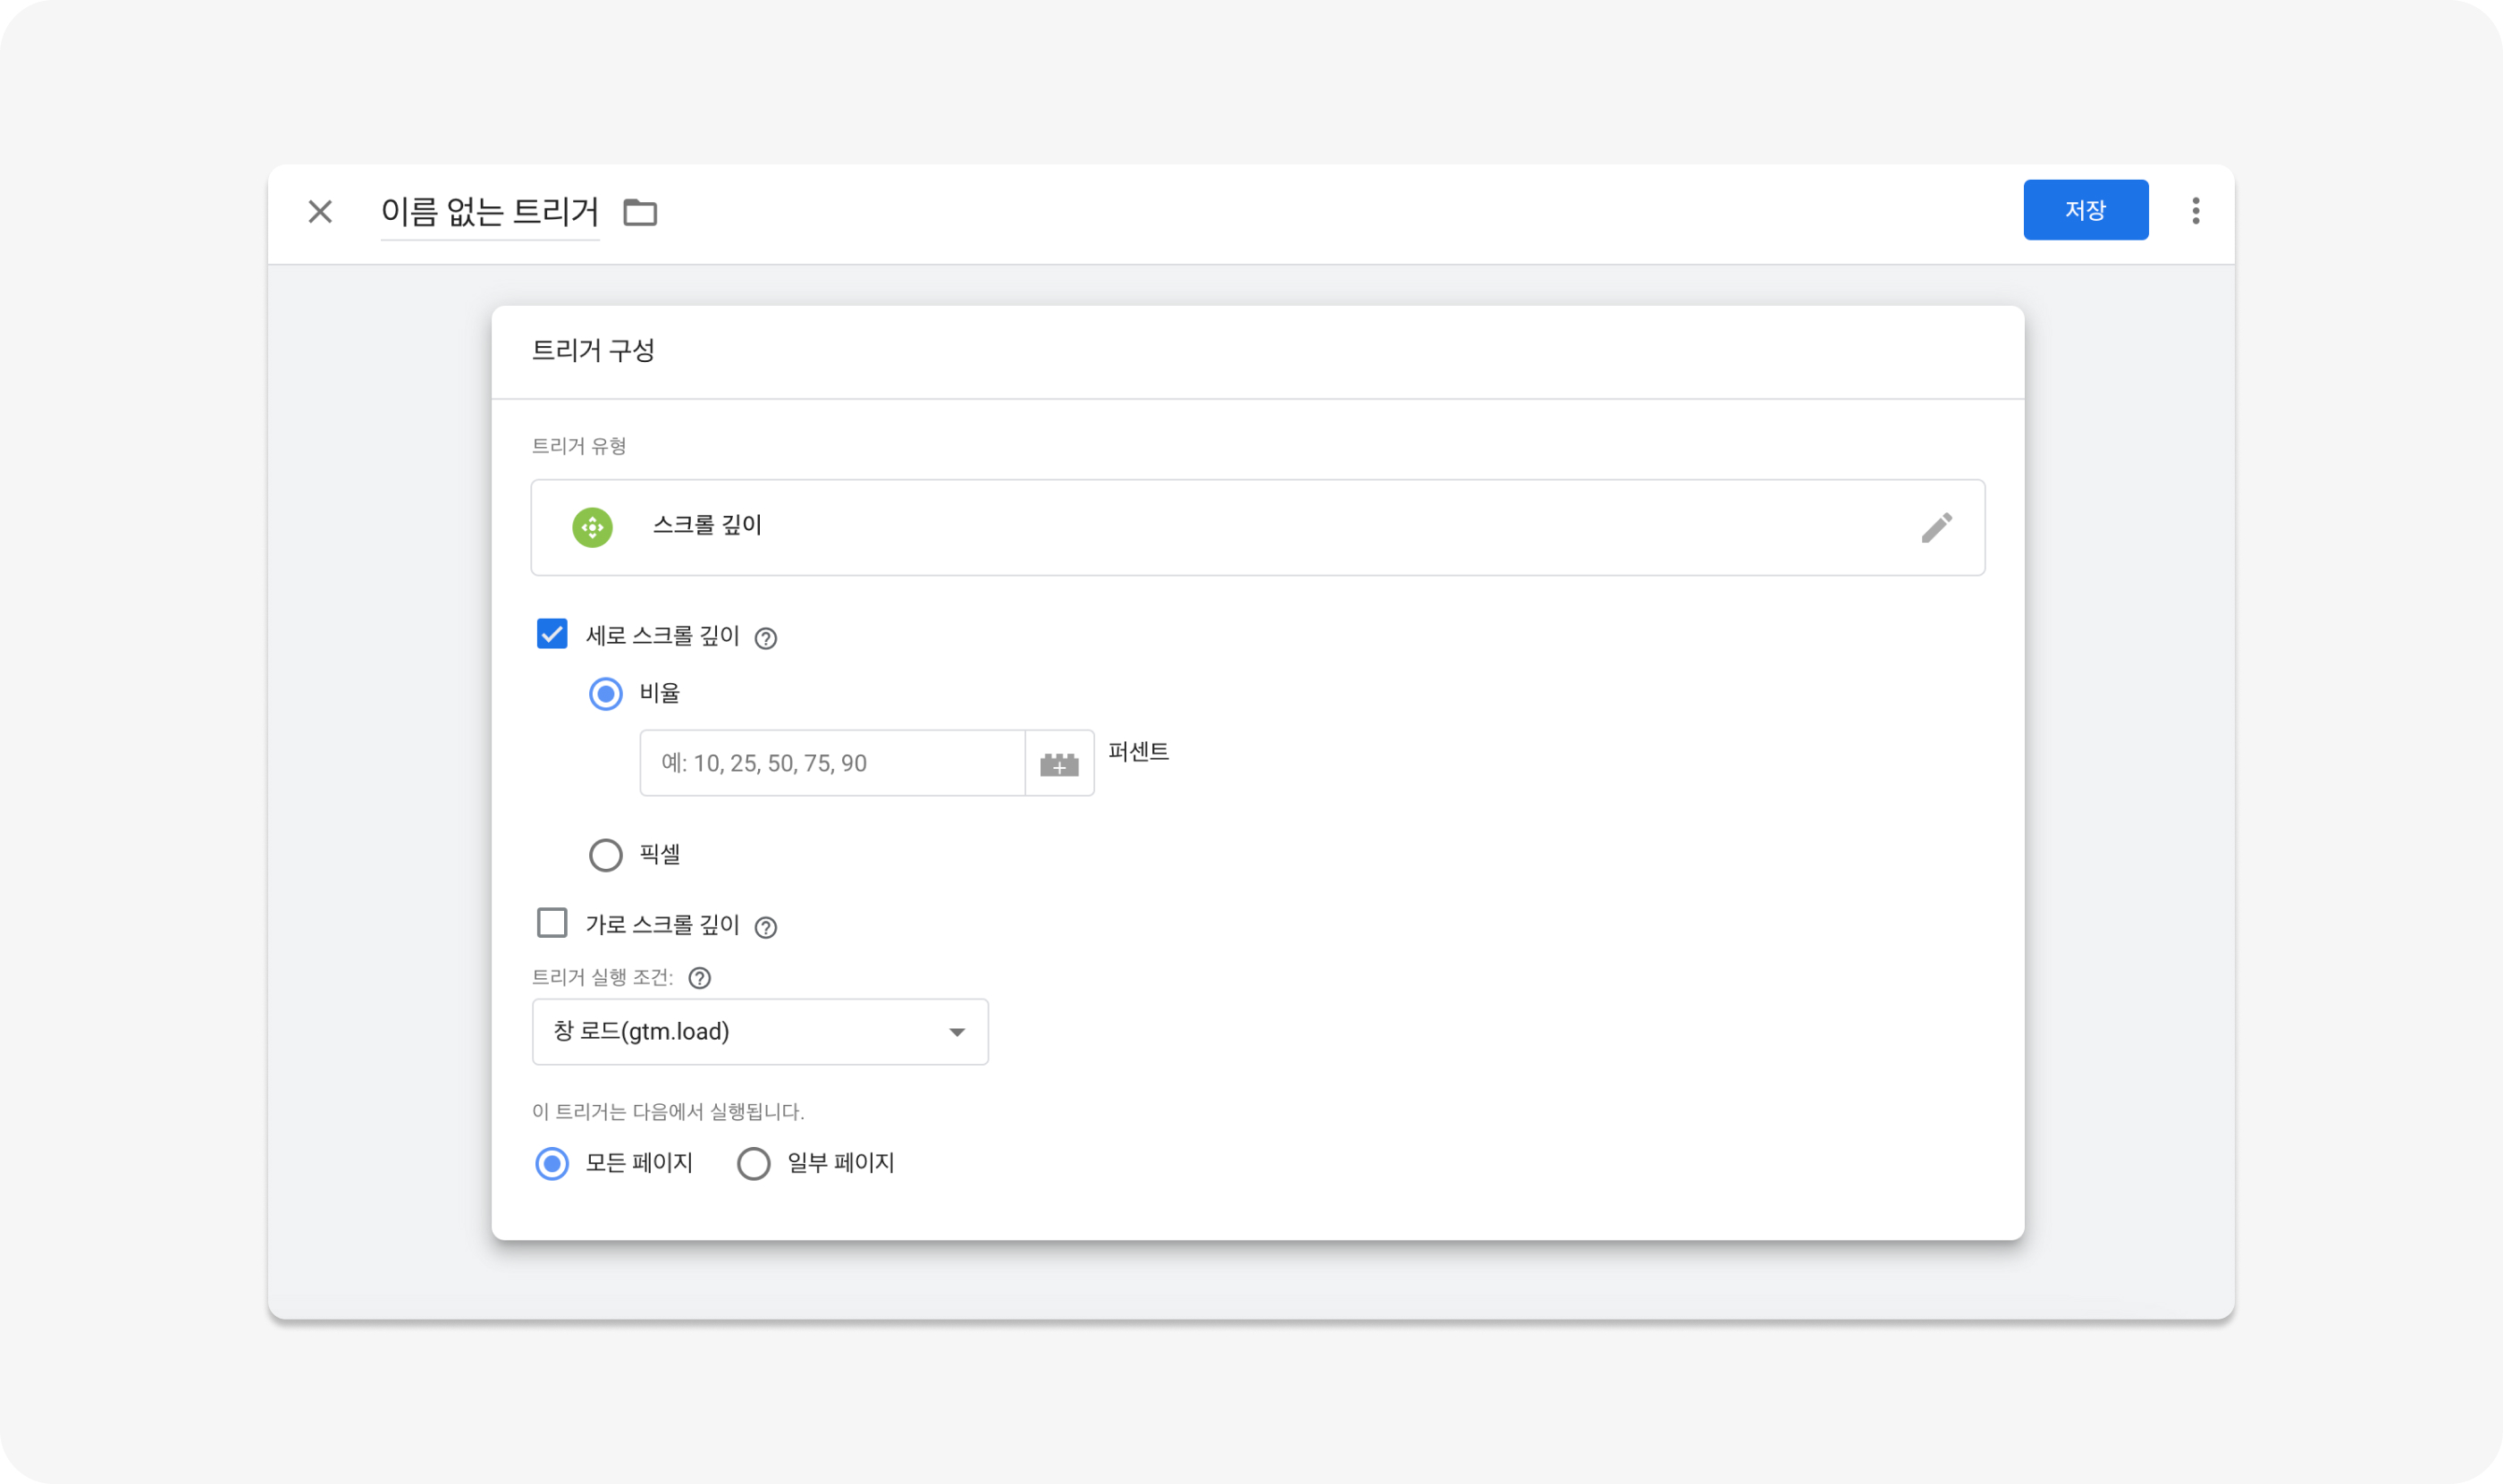Image resolution: width=2503 pixels, height=1484 pixels.
Task: Click the 트리거 구성 heading
Action: pyautogui.click(x=593, y=350)
